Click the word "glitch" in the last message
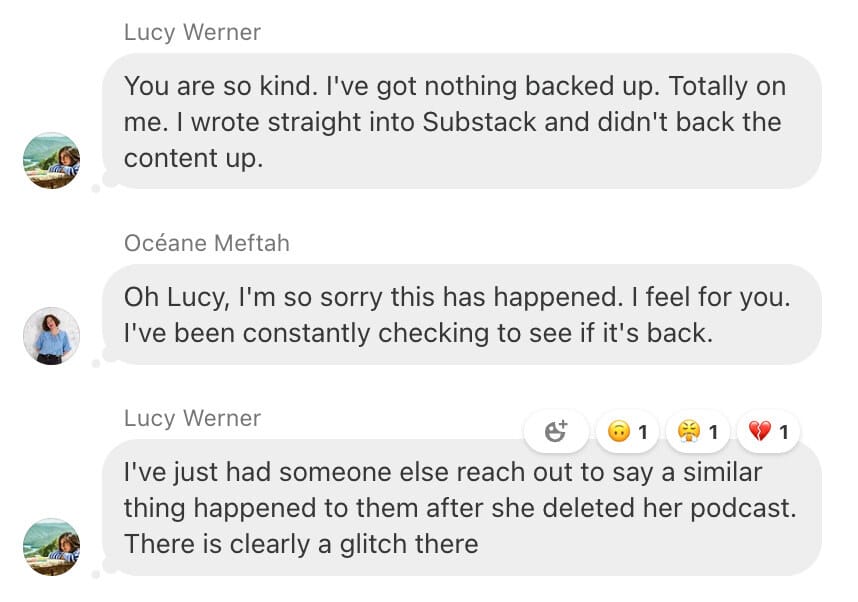The width and height of the screenshot is (858, 602). (x=373, y=545)
